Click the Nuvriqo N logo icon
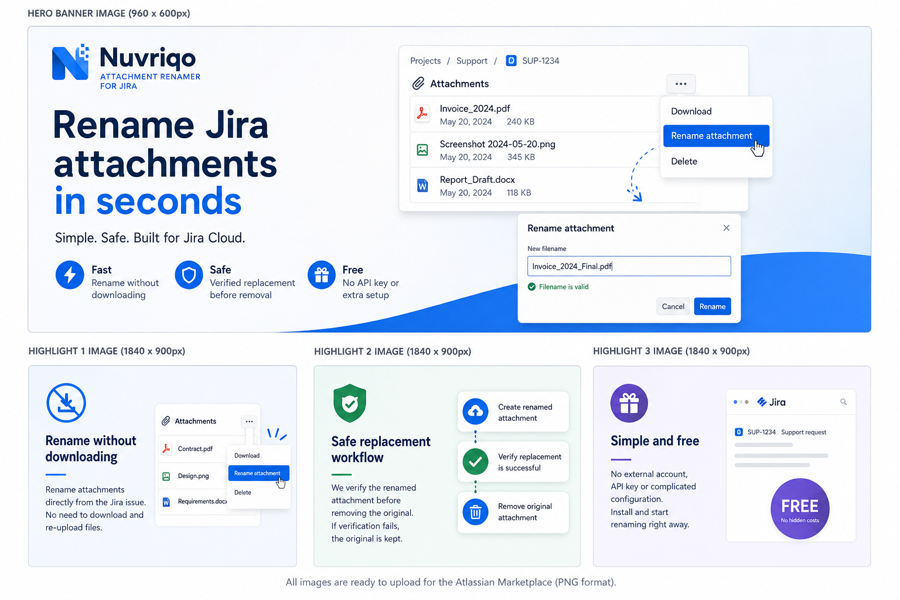Screen dimensions: 900x600 pos(70,62)
